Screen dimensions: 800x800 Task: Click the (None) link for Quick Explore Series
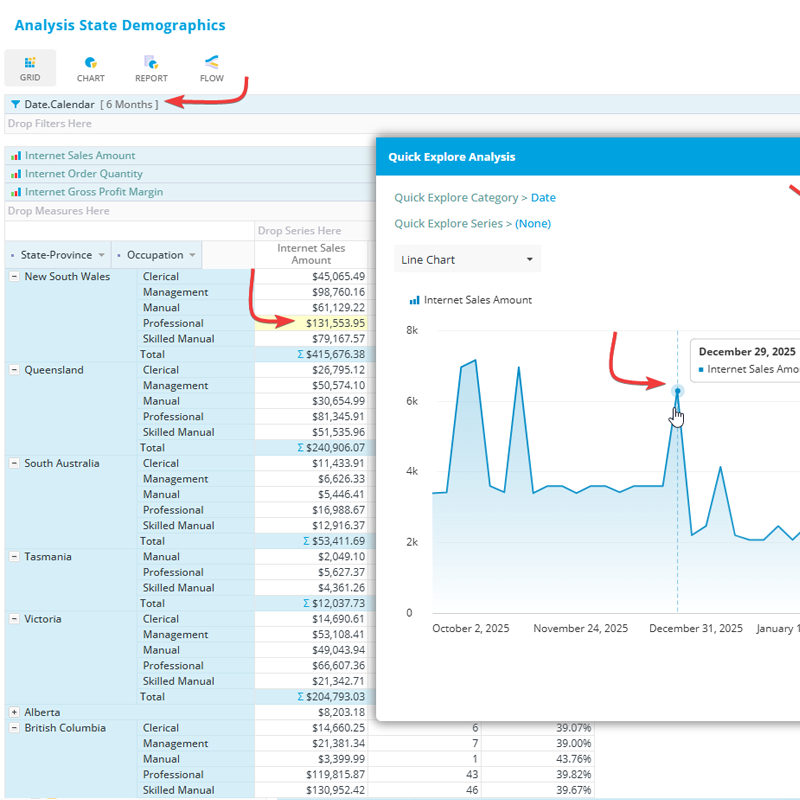coord(532,224)
